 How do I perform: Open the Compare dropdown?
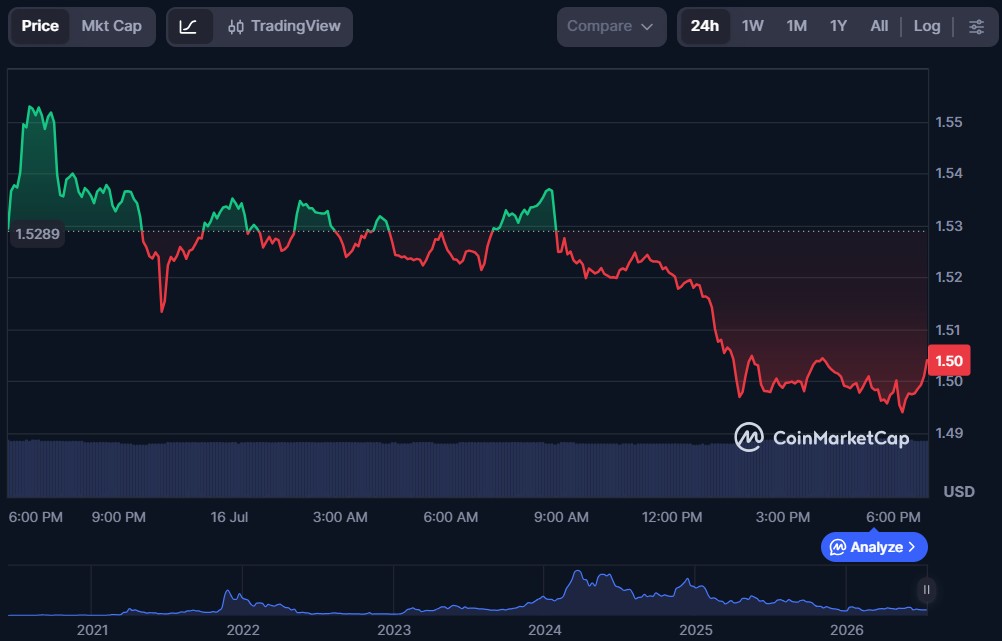(611, 27)
